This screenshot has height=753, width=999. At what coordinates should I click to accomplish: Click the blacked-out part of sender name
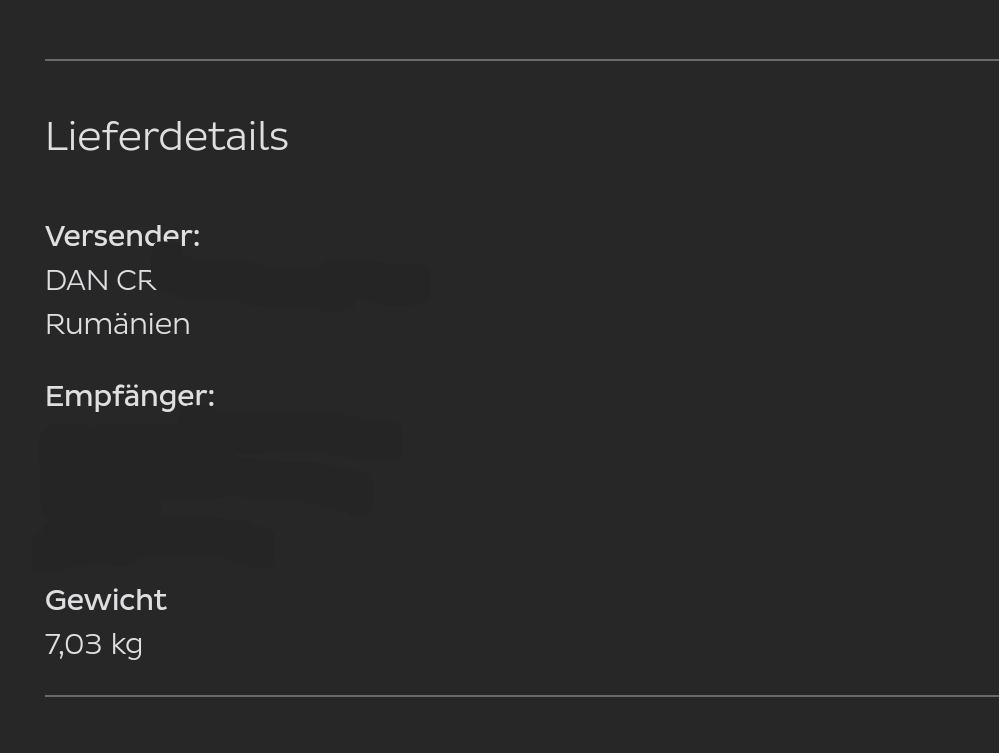point(293,282)
